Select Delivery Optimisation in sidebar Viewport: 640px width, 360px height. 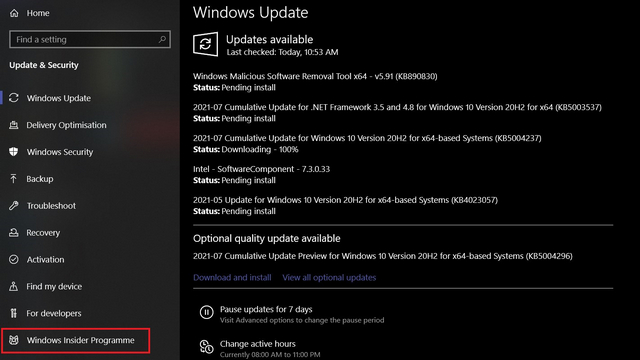click(66, 125)
